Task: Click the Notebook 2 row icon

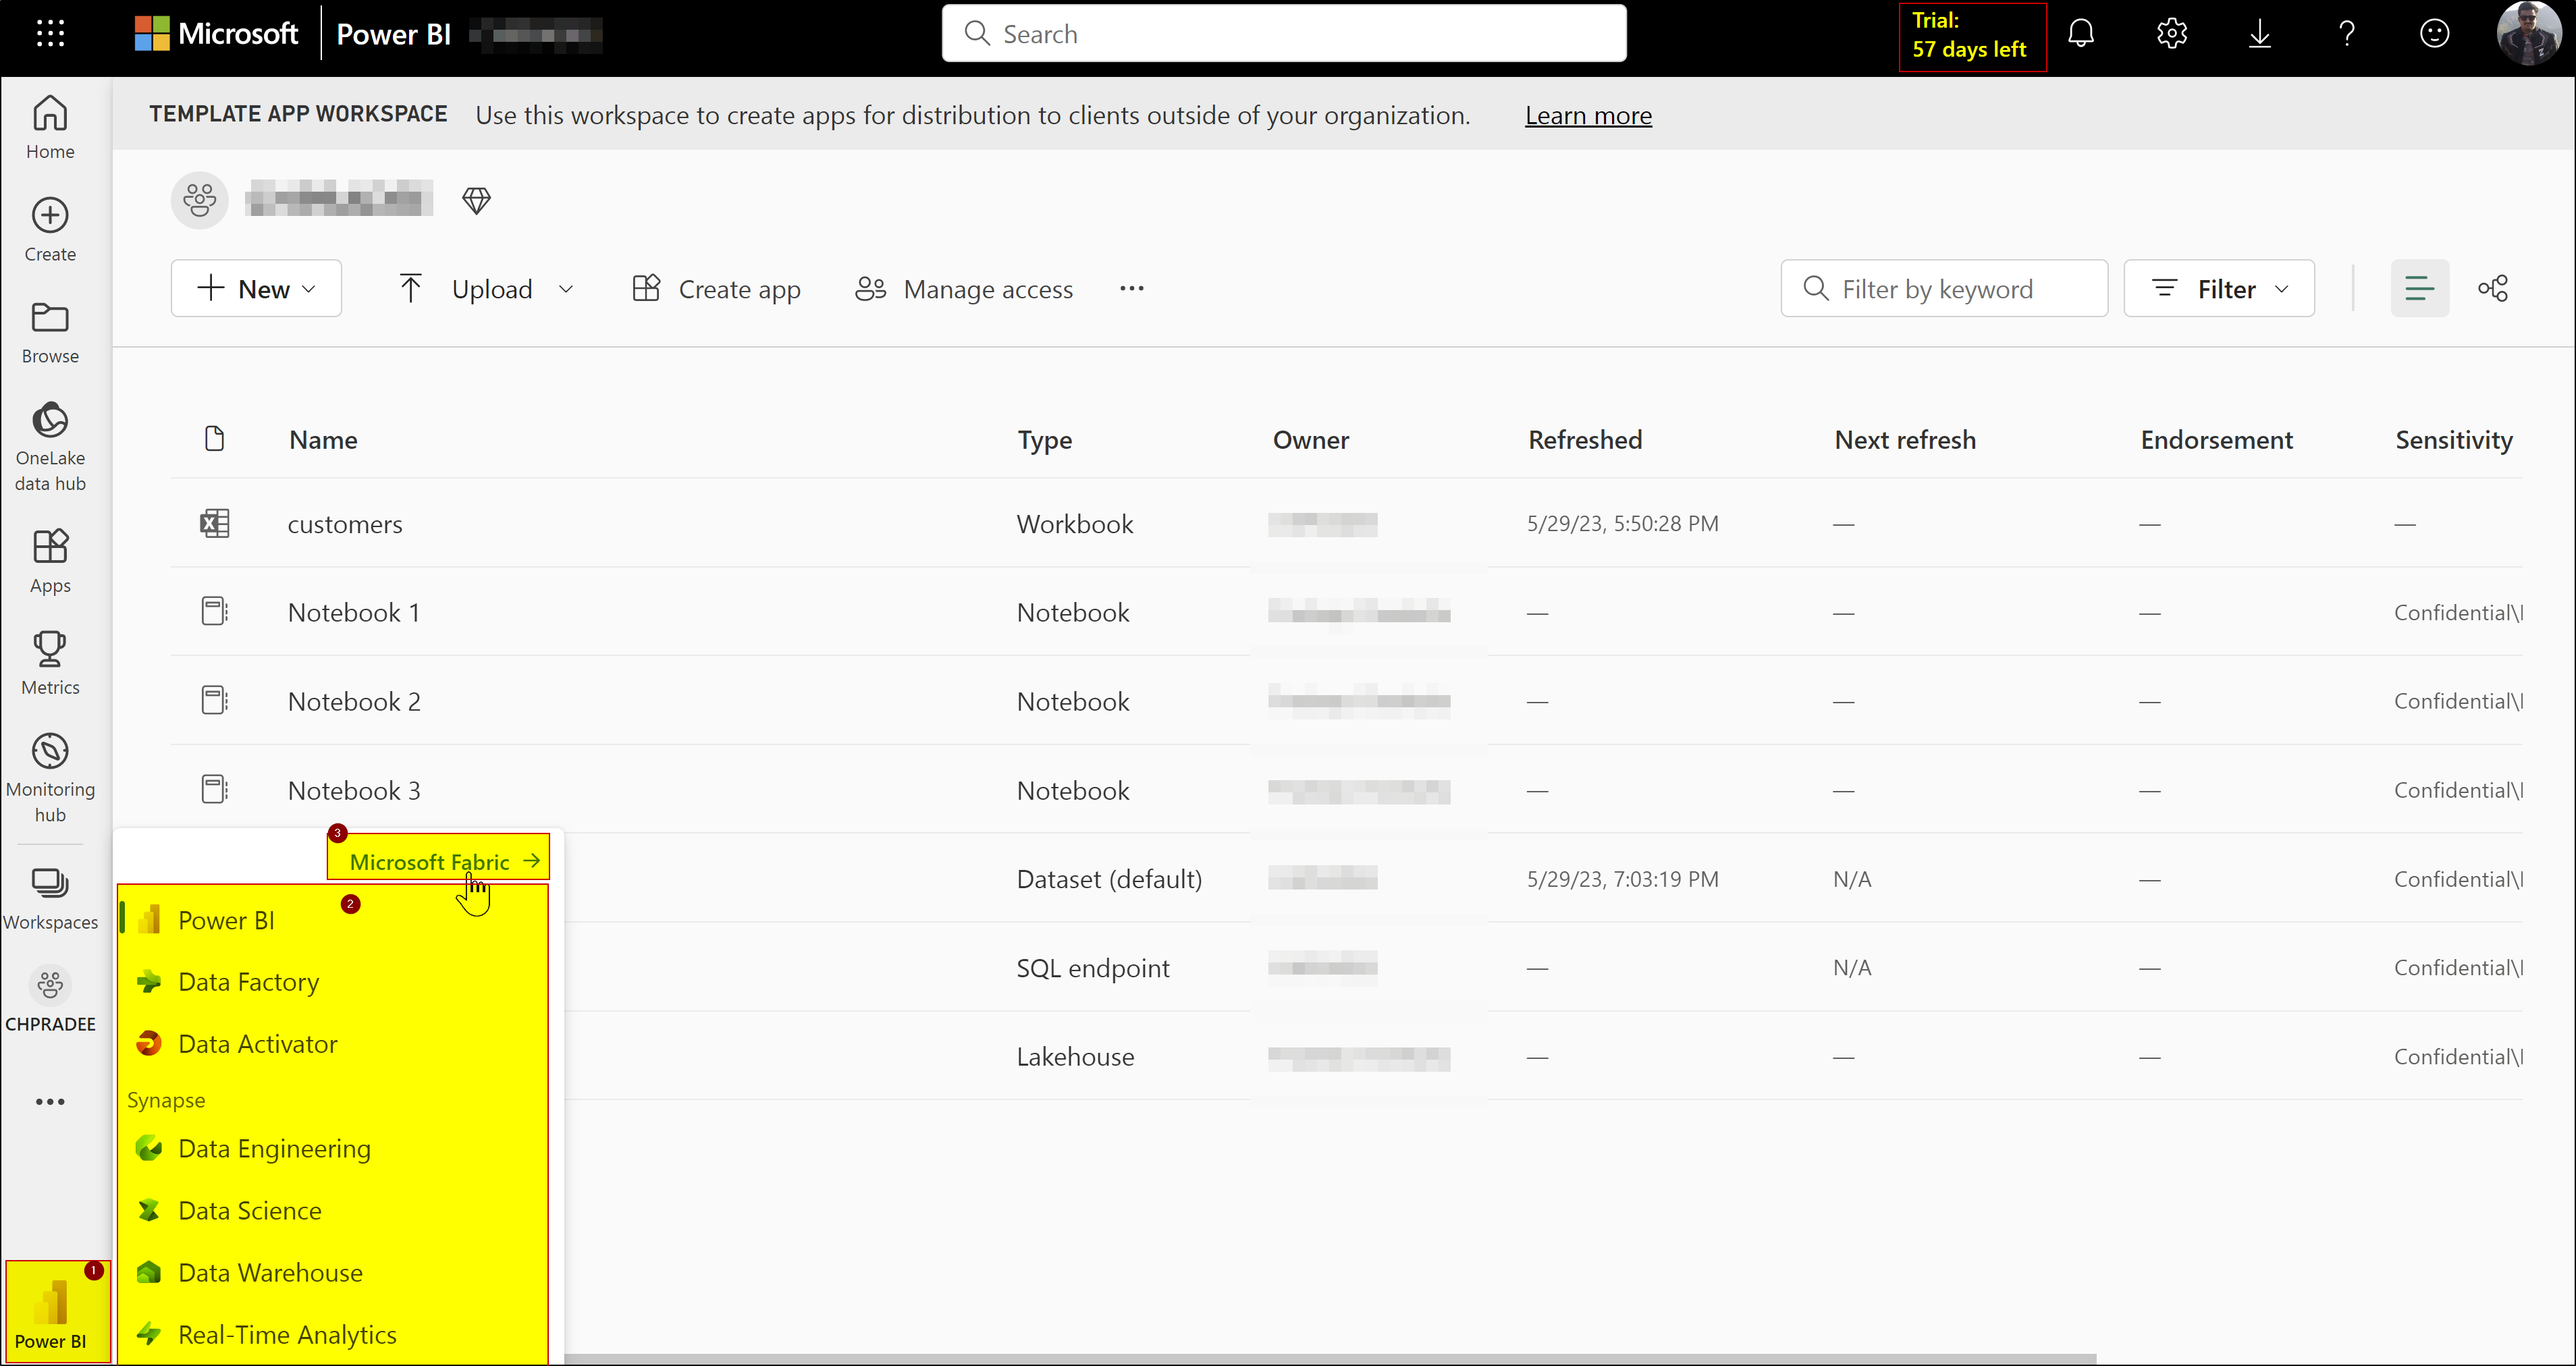Action: click(214, 700)
